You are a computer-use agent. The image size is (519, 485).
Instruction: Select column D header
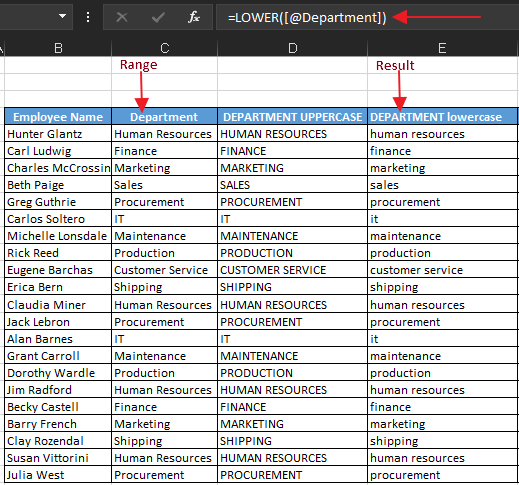pyautogui.click(x=292, y=48)
